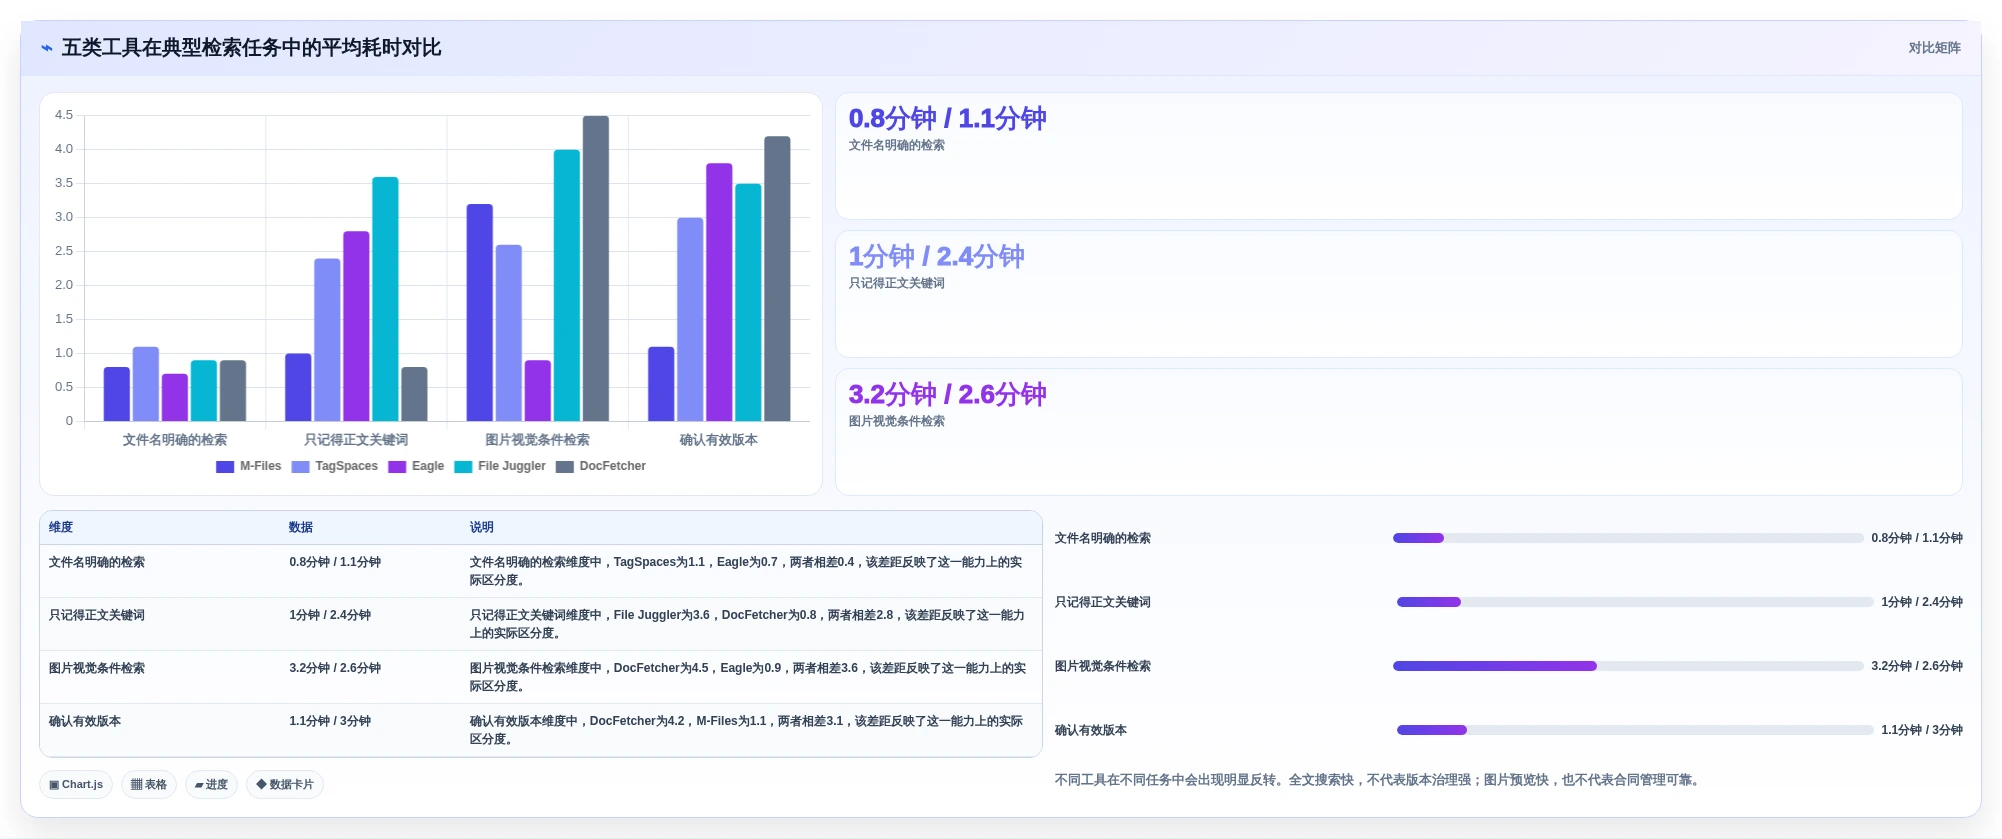The image size is (2002, 839).
Task: Click the DocFetcher bar in 图片视觉条件检索 group
Action: [x=596, y=268]
